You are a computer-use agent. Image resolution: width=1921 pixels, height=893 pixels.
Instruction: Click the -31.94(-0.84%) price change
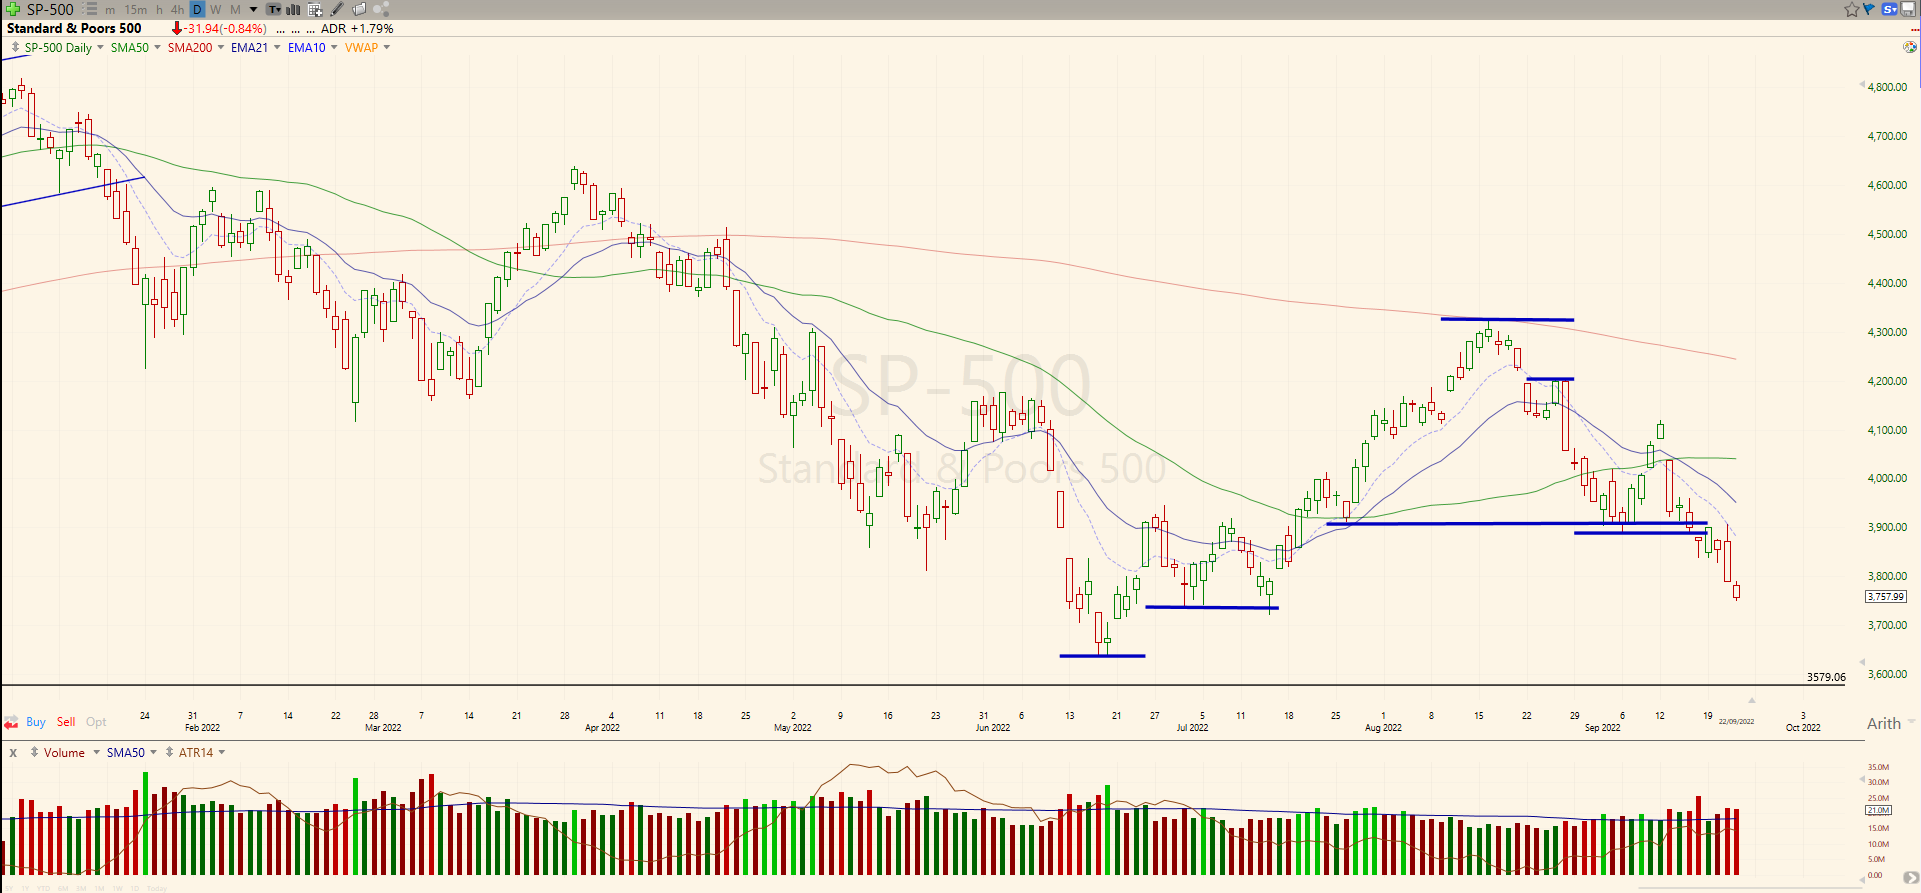(x=225, y=29)
